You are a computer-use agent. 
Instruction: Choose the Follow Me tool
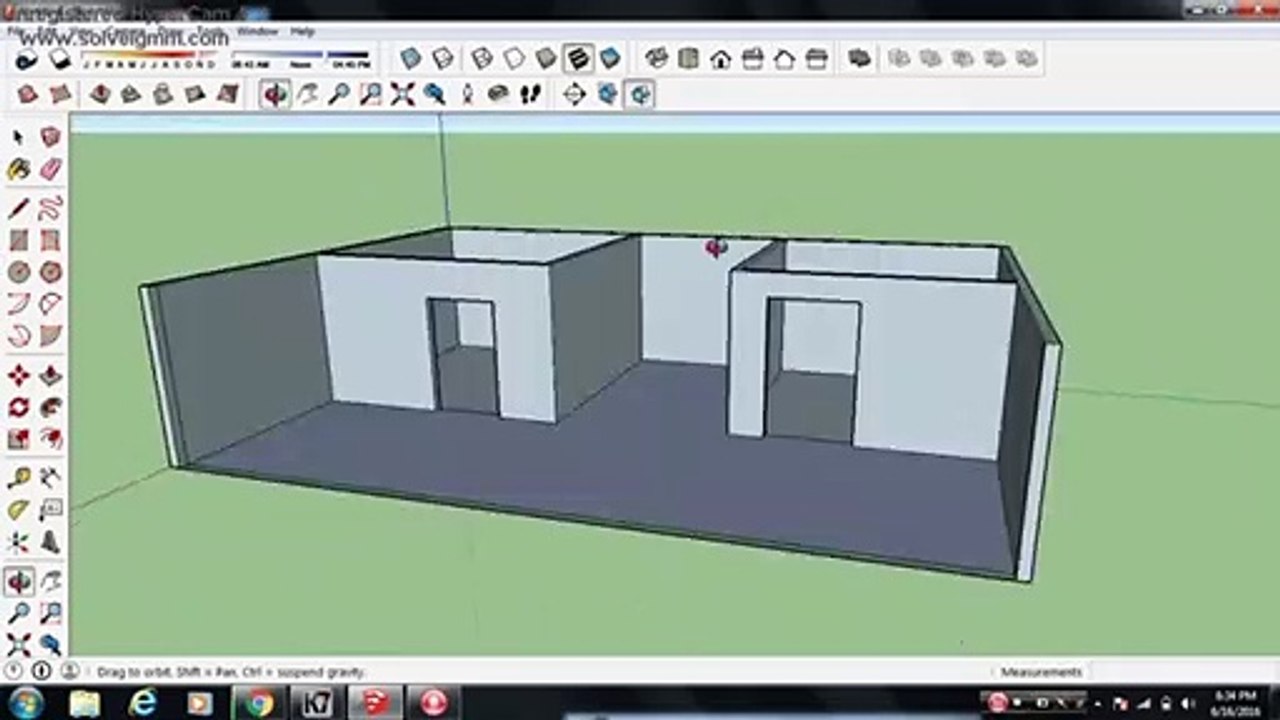(x=50, y=407)
